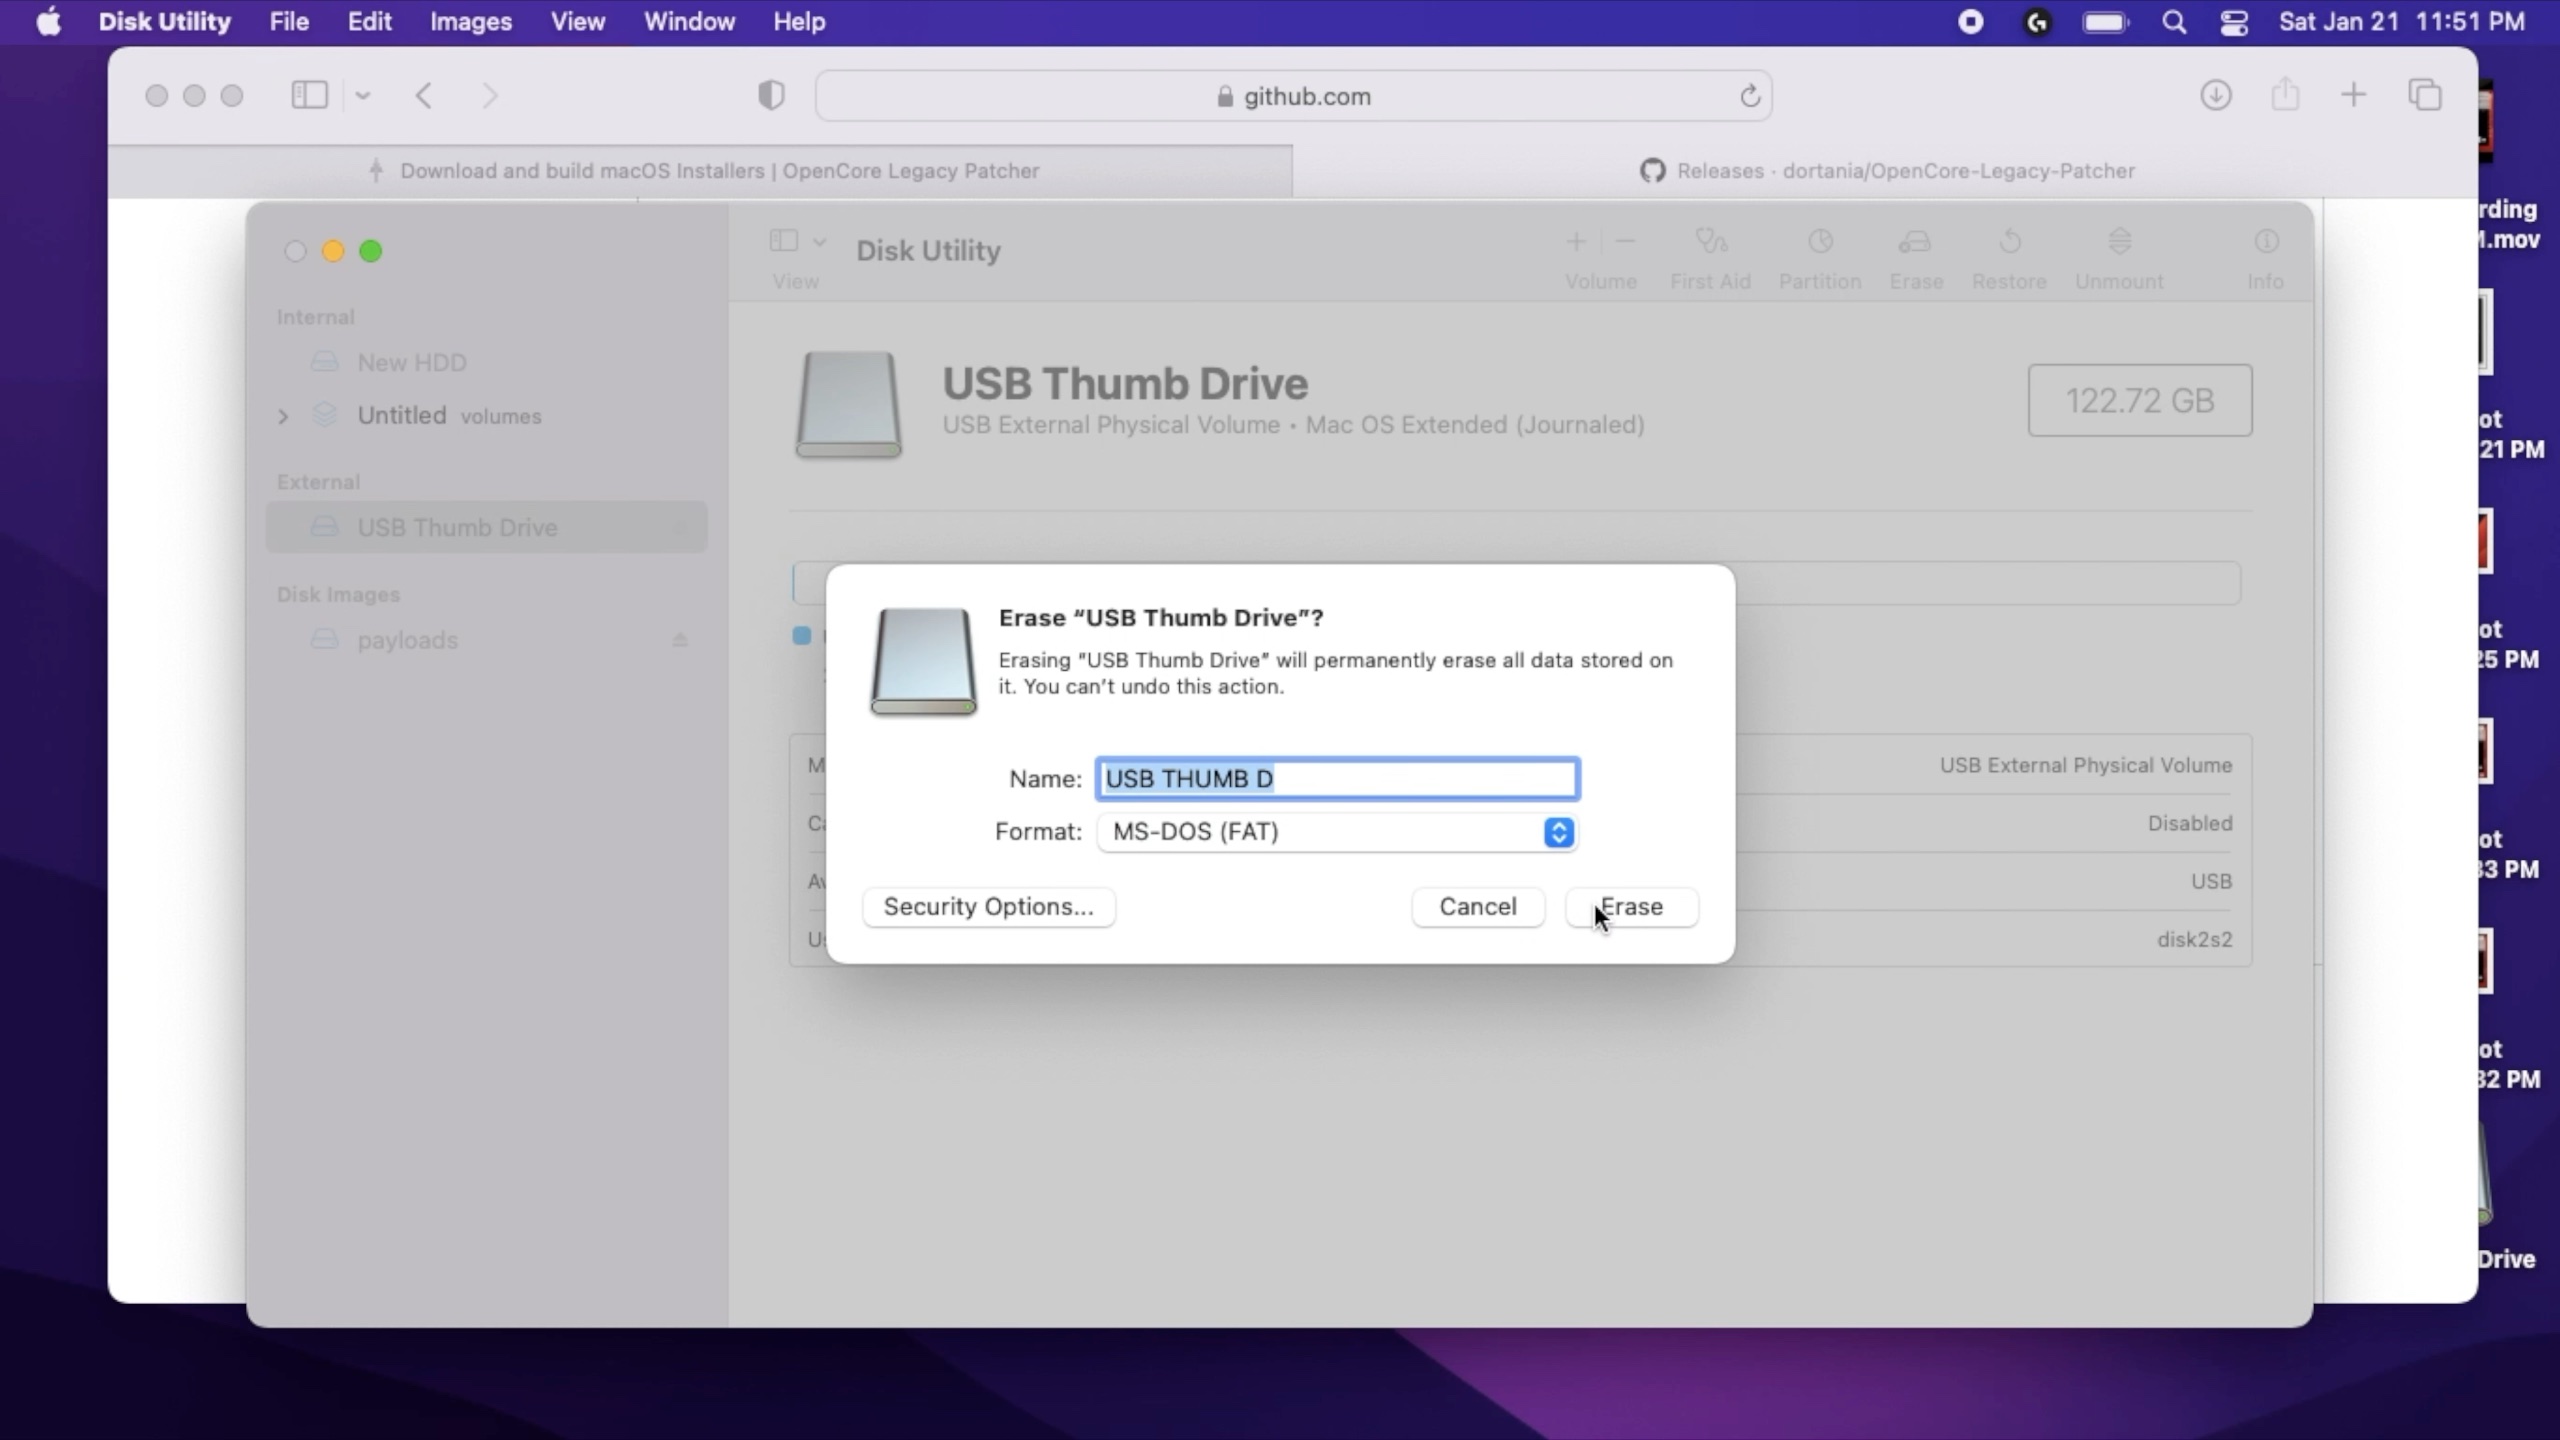Expand the Untitled volumes disclosure arrow
The image size is (2560, 1440).
pos(283,416)
